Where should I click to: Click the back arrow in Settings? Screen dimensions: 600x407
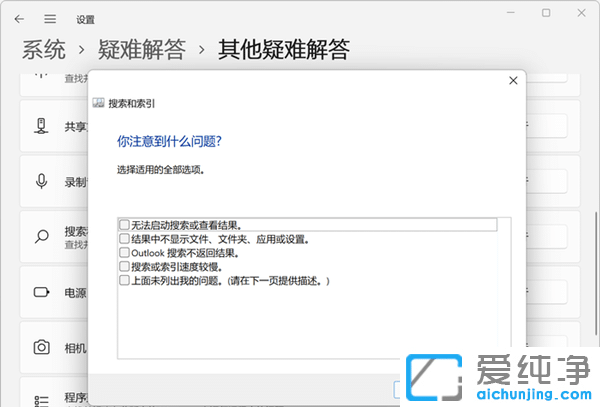(20, 19)
